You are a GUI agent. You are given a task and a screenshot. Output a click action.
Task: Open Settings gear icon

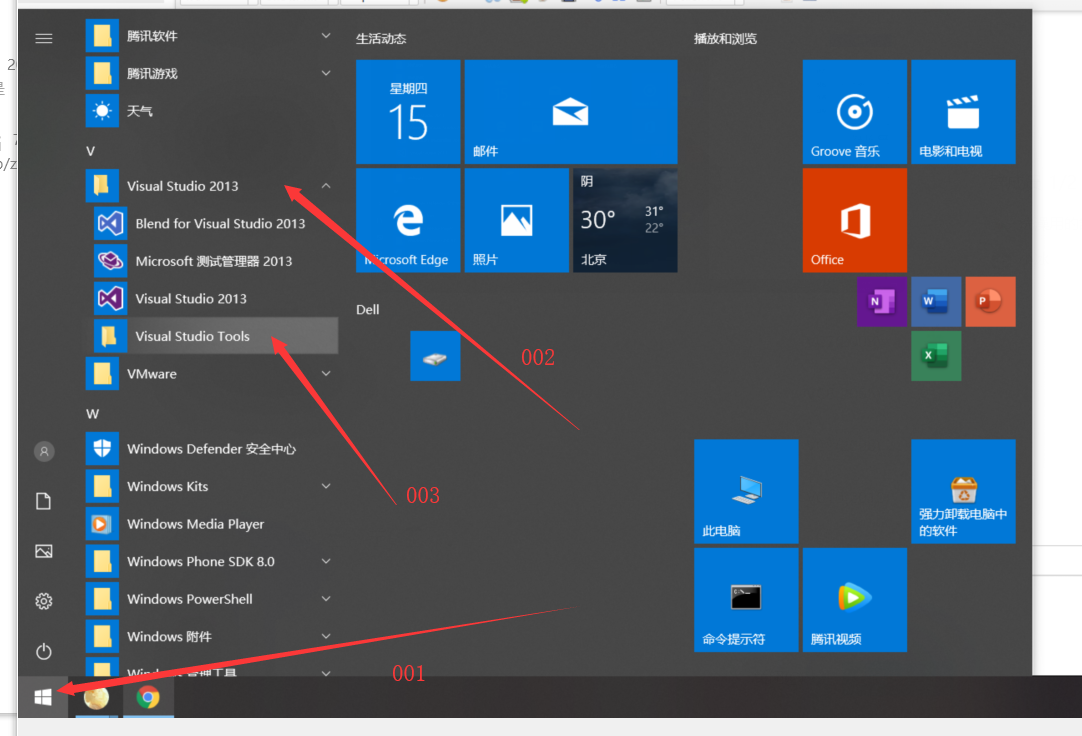coord(43,601)
